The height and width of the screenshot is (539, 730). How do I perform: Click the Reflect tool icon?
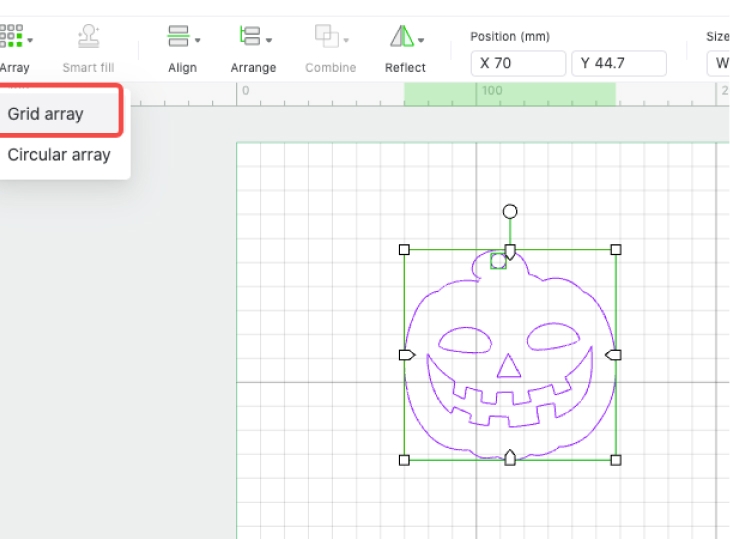tap(402, 37)
